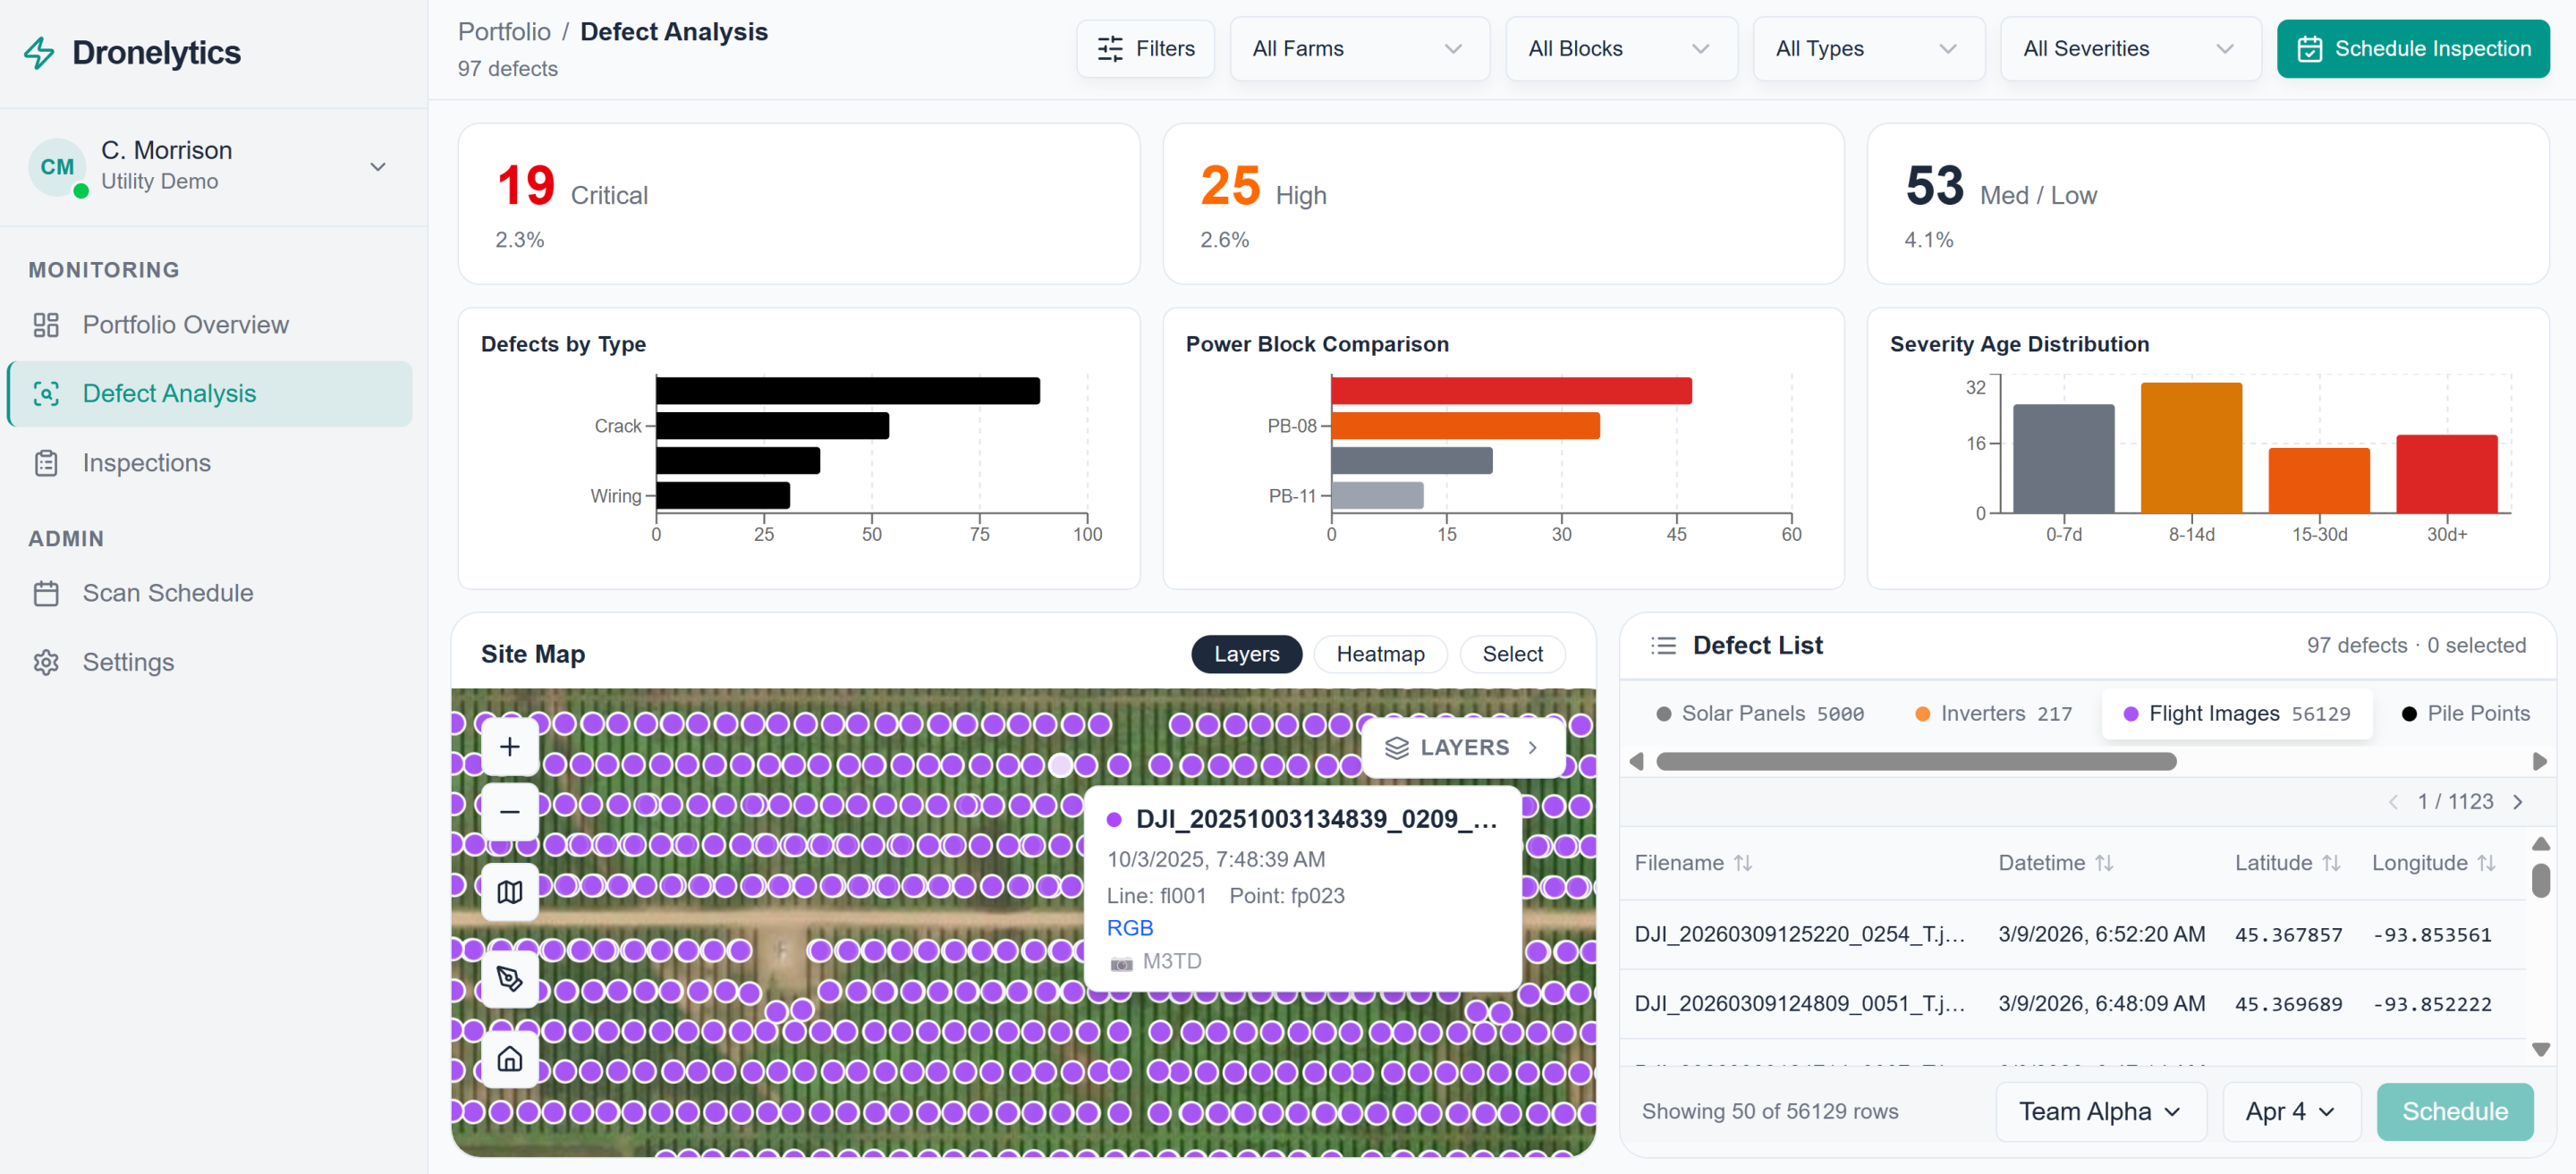Toggle the Layers map mode pill
2576x1174 pixels.
coord(1246,654)
